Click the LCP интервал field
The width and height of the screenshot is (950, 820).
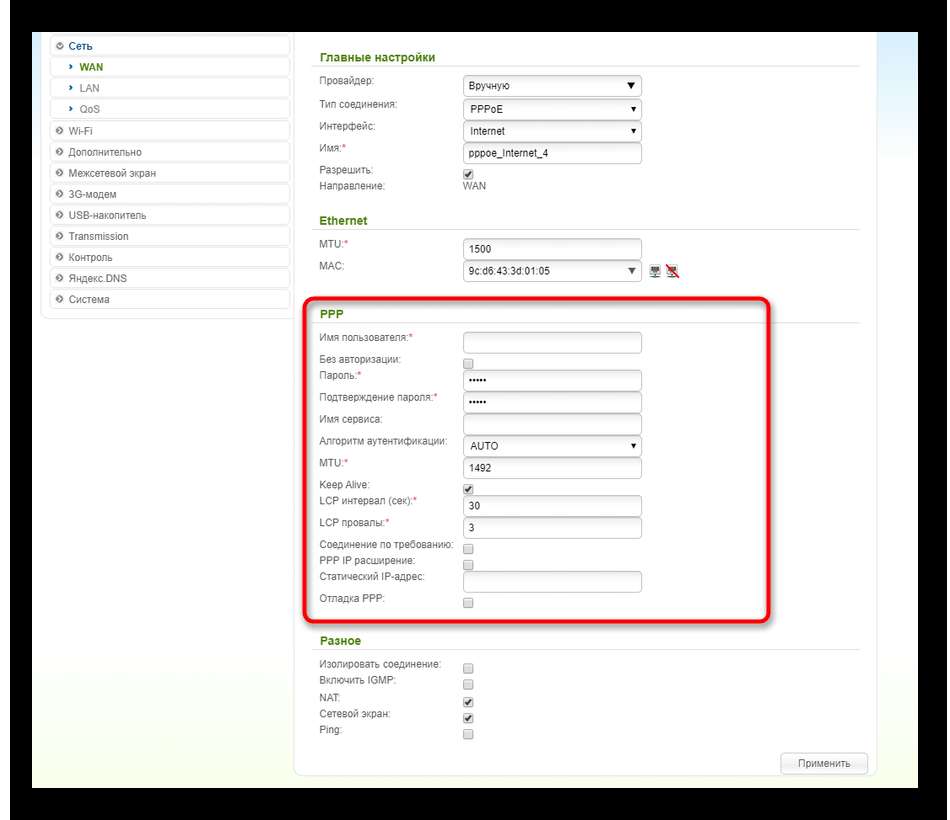pos(552,505)
